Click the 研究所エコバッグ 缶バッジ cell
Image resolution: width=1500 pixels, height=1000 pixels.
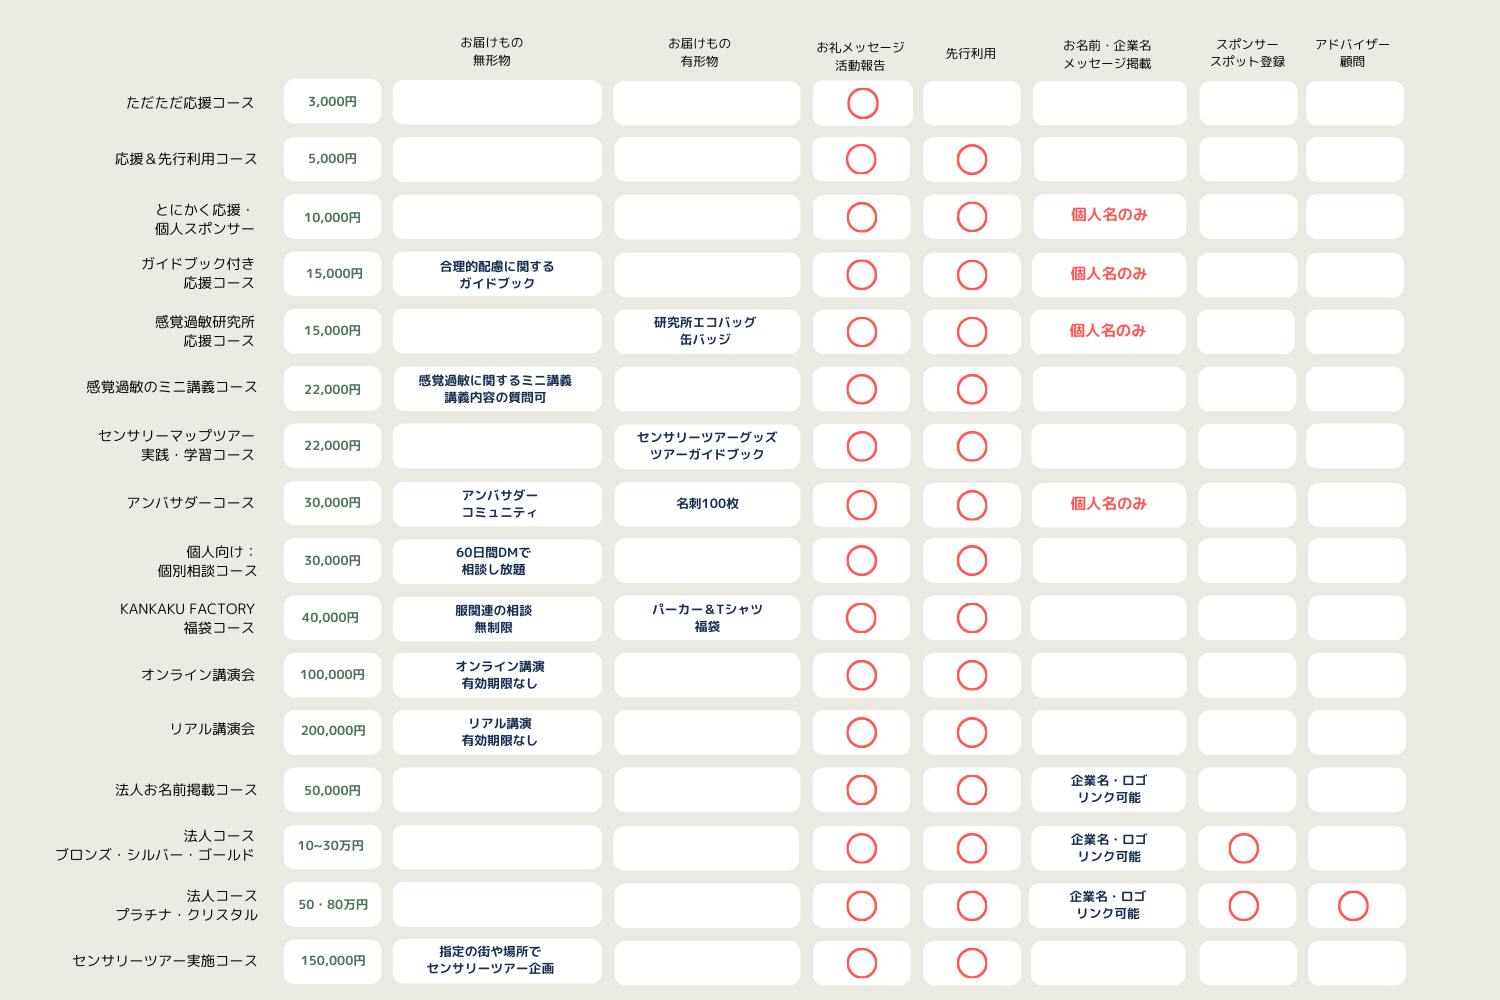706,331
